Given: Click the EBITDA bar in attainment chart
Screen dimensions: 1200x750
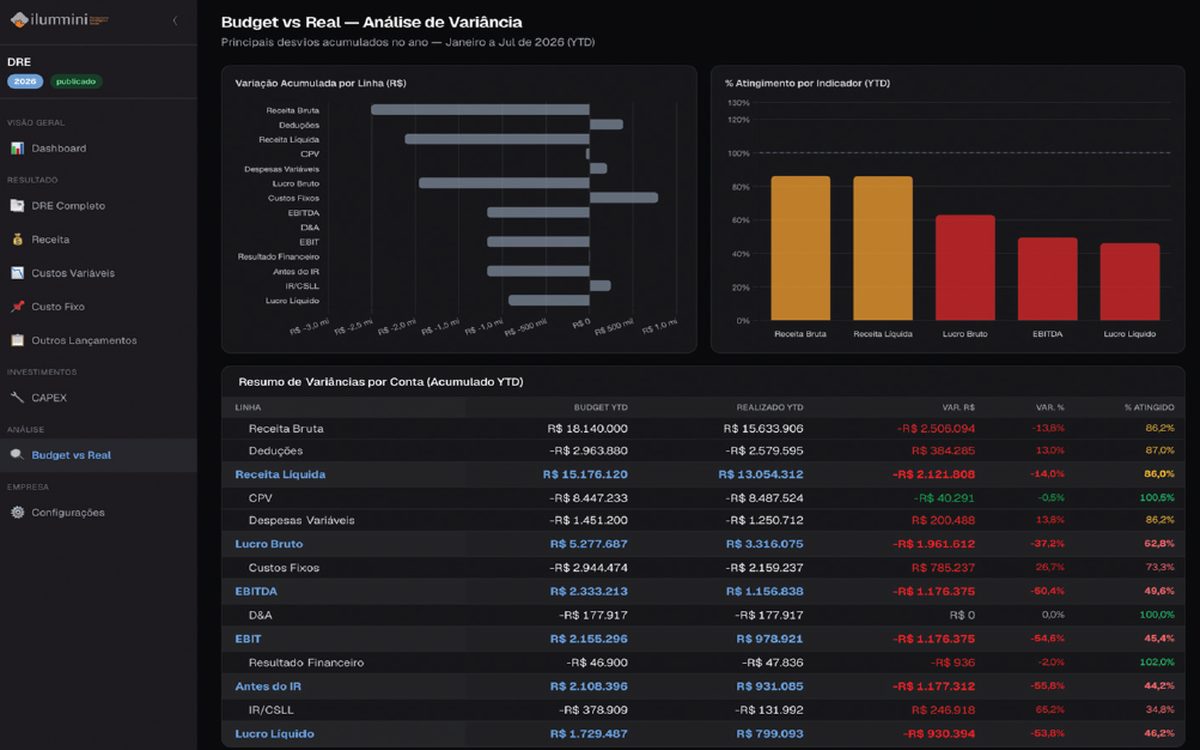Looking at the screenshot, I should click(1047, 279).
